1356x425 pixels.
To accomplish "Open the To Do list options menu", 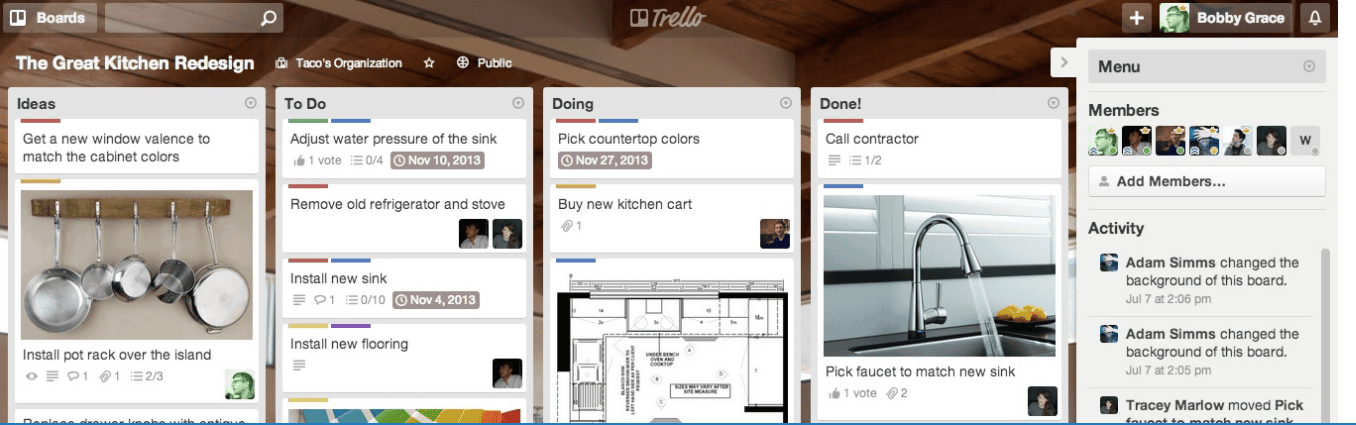I will pos(518,103).
